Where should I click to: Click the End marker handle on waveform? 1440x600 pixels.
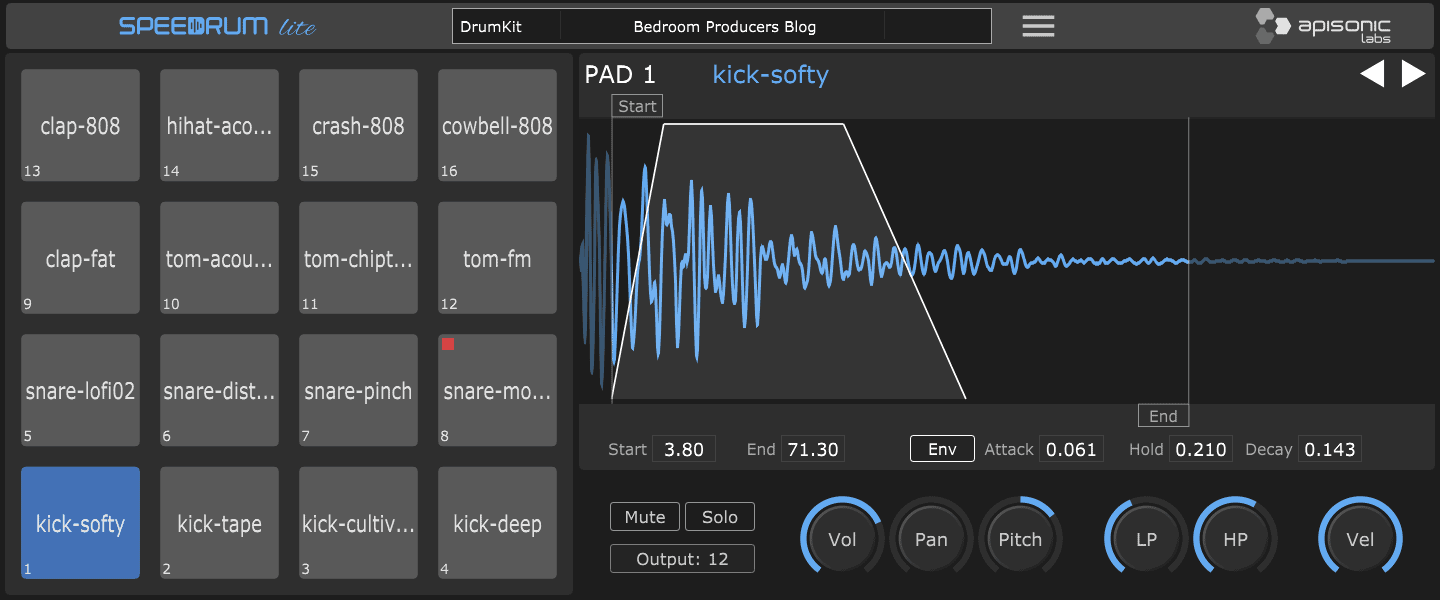(x=1163, y=416)
